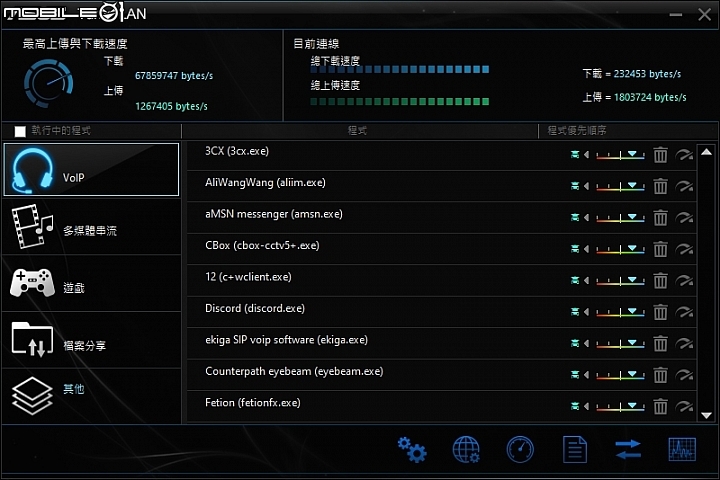This screenshot has height=480, width=720.
Task: Open speed limit gauge for CBox
Action: [x=684, y=249]
